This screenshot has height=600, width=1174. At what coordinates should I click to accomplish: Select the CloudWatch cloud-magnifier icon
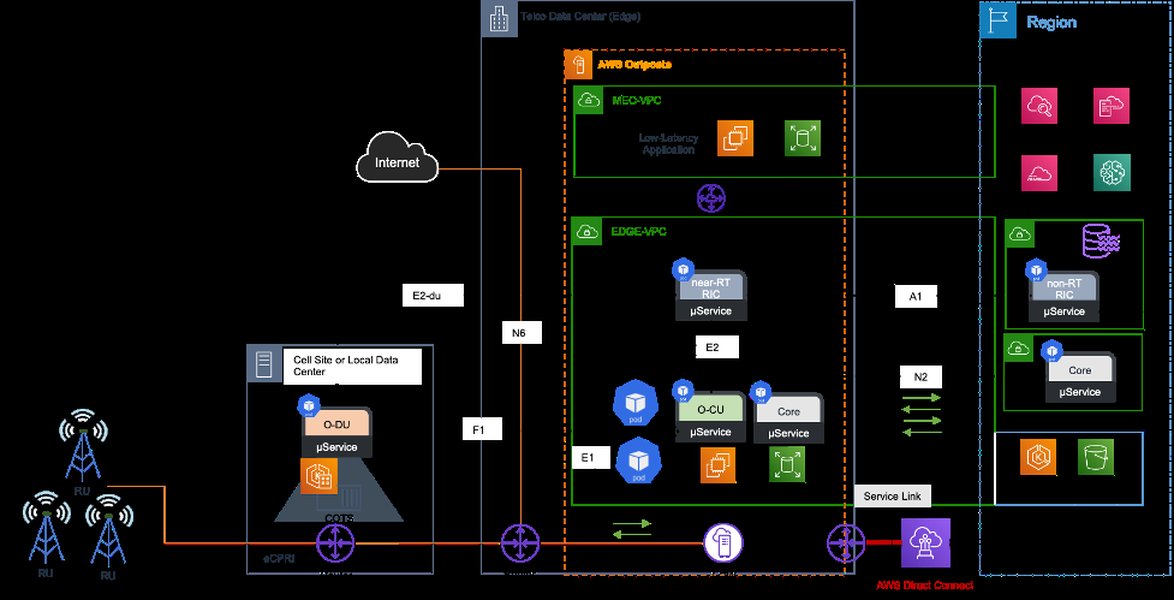tap(1040, 105)
